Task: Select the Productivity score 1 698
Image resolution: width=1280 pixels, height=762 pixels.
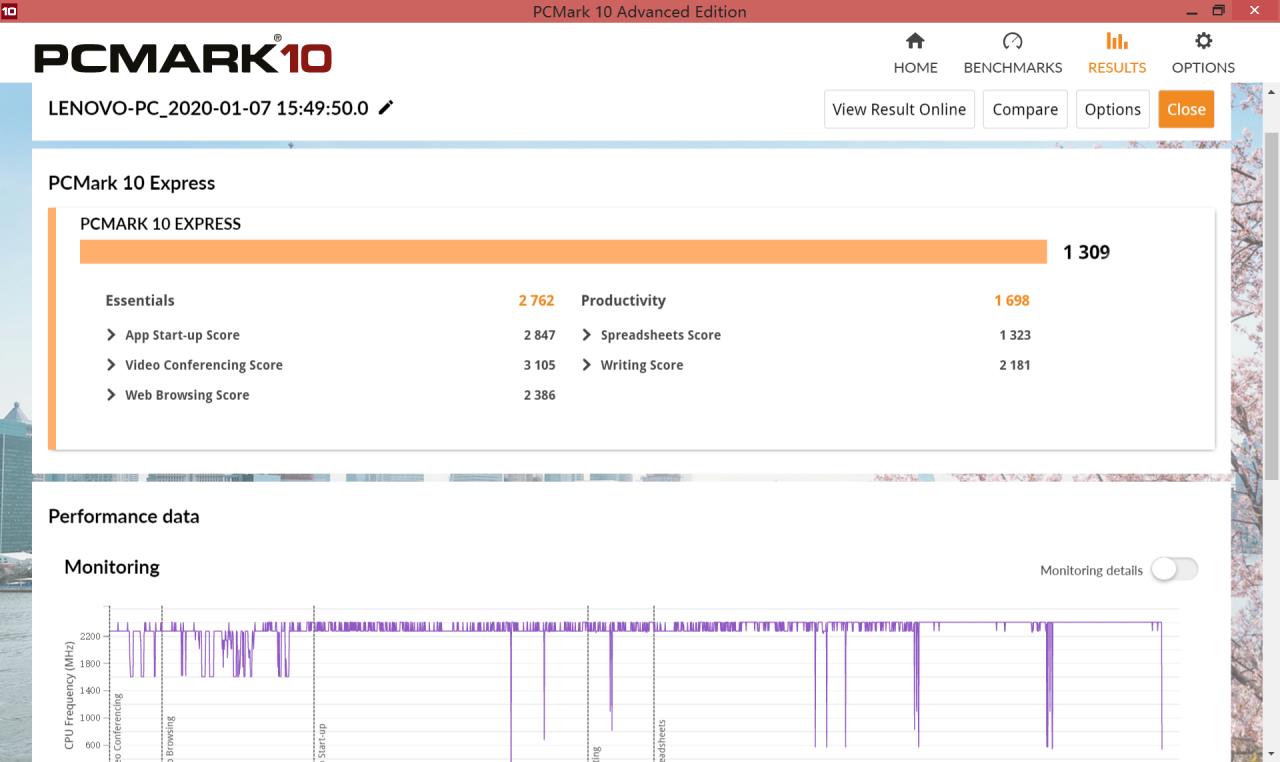Action: click(x=1012, y=300)
